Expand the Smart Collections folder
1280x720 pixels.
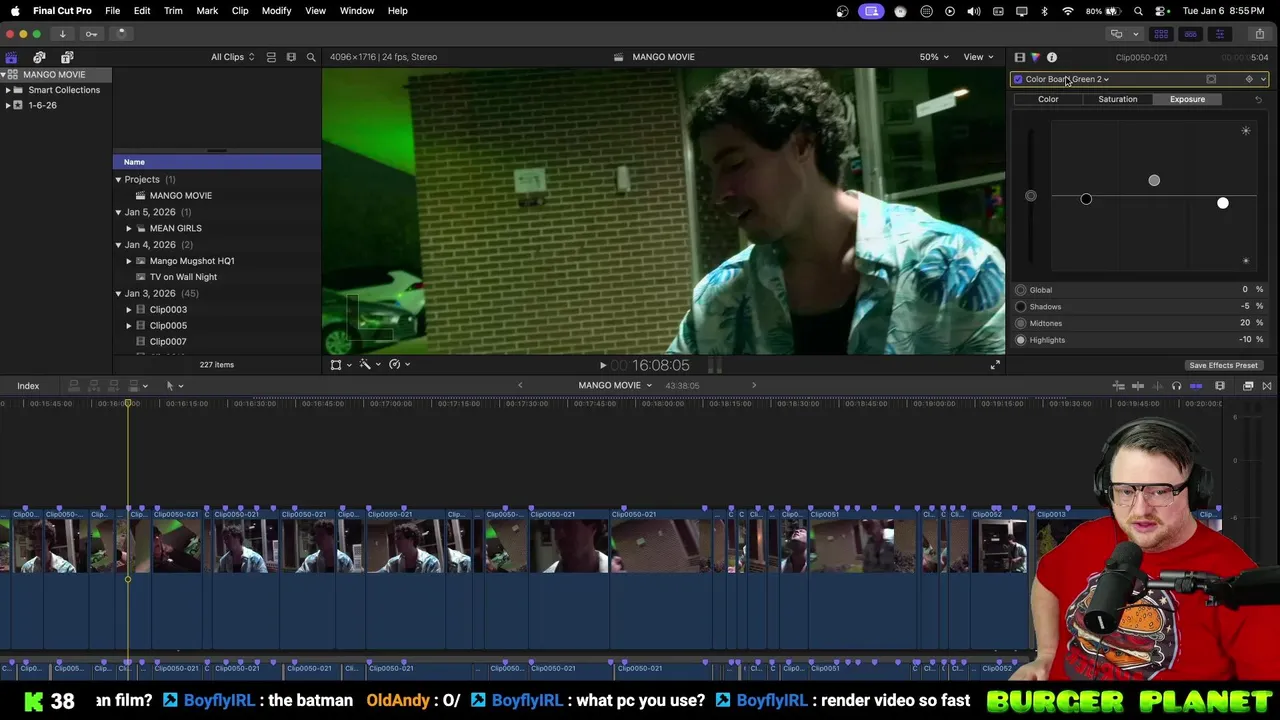pyautogui.click(x=8, y=90)
